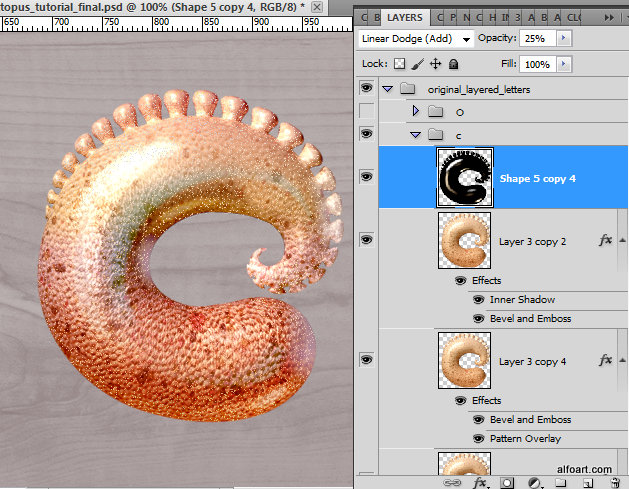Viewport: 629px width, 489px height.
Task: Expand the group o
Action: click(x=416, y=110)
